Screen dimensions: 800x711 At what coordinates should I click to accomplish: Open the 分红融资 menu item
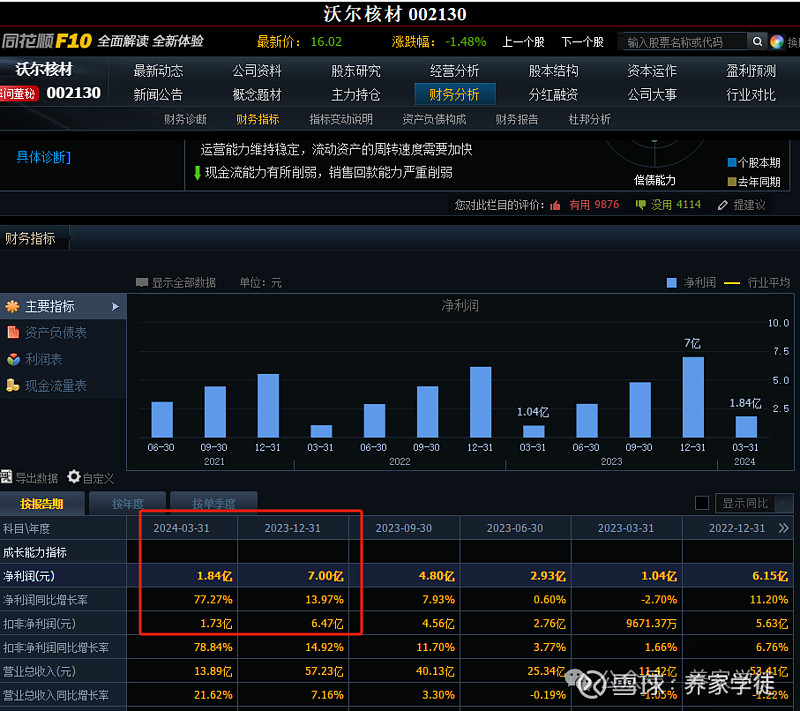[x=554, y=94]
